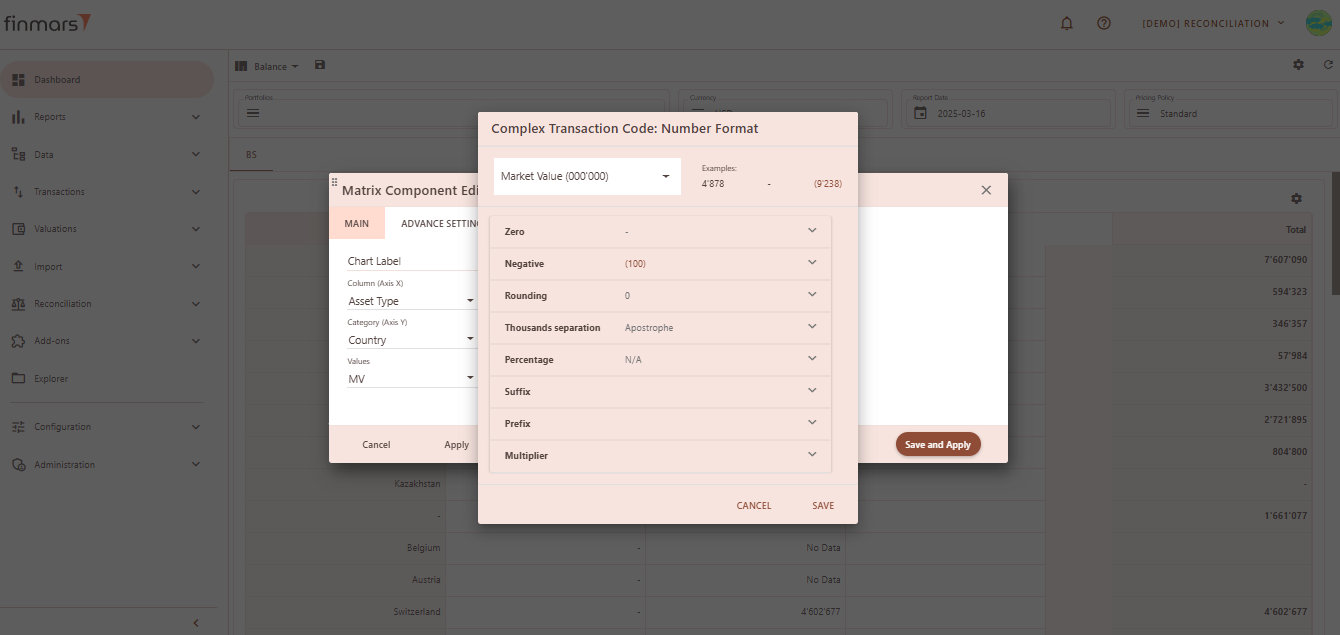Switch to the Advance Settings tab

tap(438, 224)
